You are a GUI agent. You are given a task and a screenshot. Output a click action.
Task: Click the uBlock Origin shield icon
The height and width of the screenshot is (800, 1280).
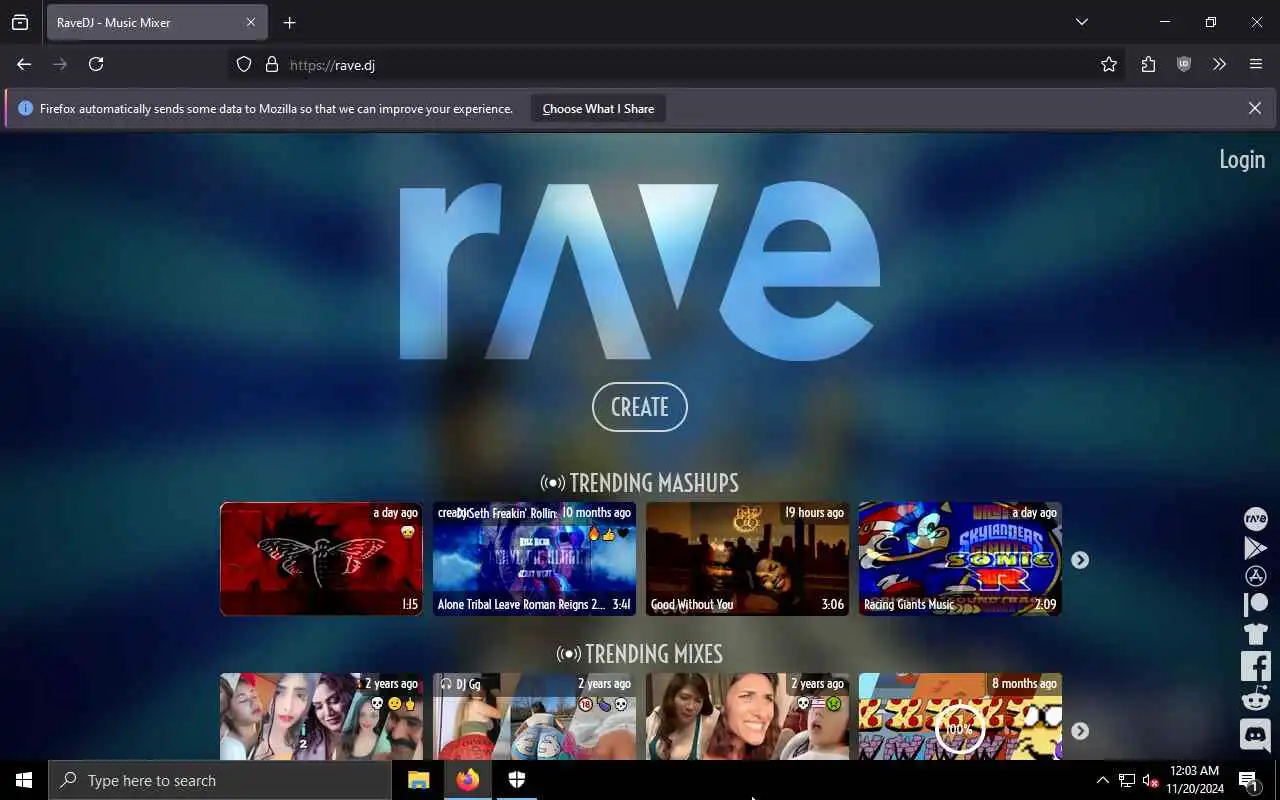point(1184,64)
